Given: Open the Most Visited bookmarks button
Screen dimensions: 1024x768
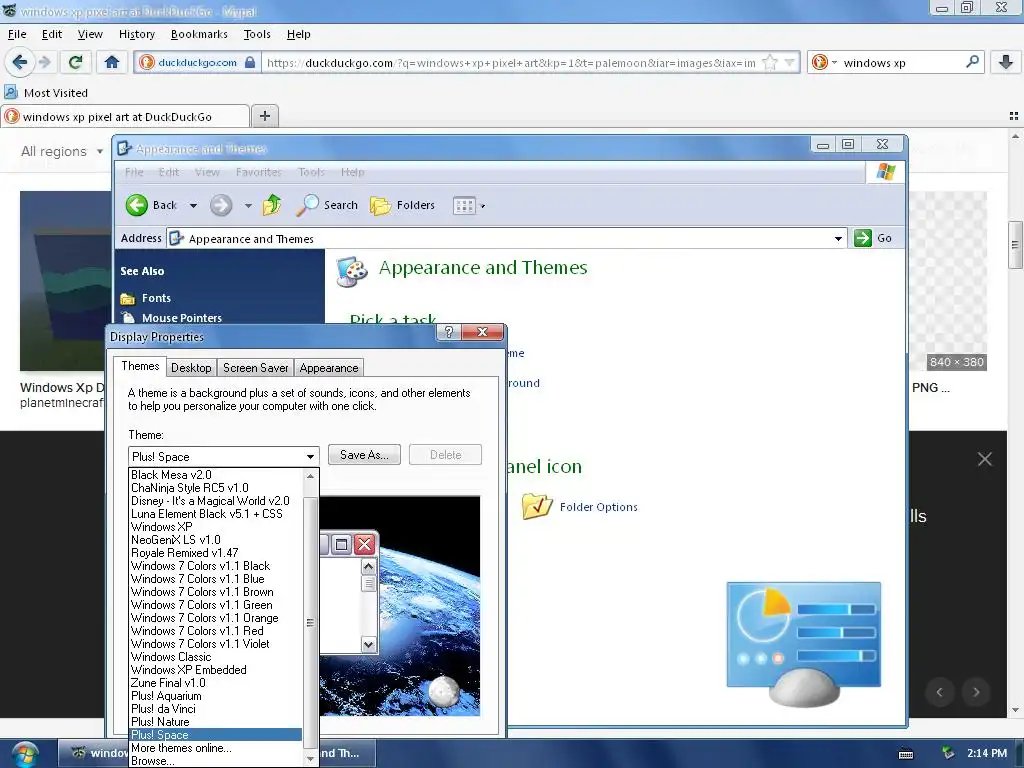Looking at the screenshot, I should pyautogui.click(x=46, y=93).
